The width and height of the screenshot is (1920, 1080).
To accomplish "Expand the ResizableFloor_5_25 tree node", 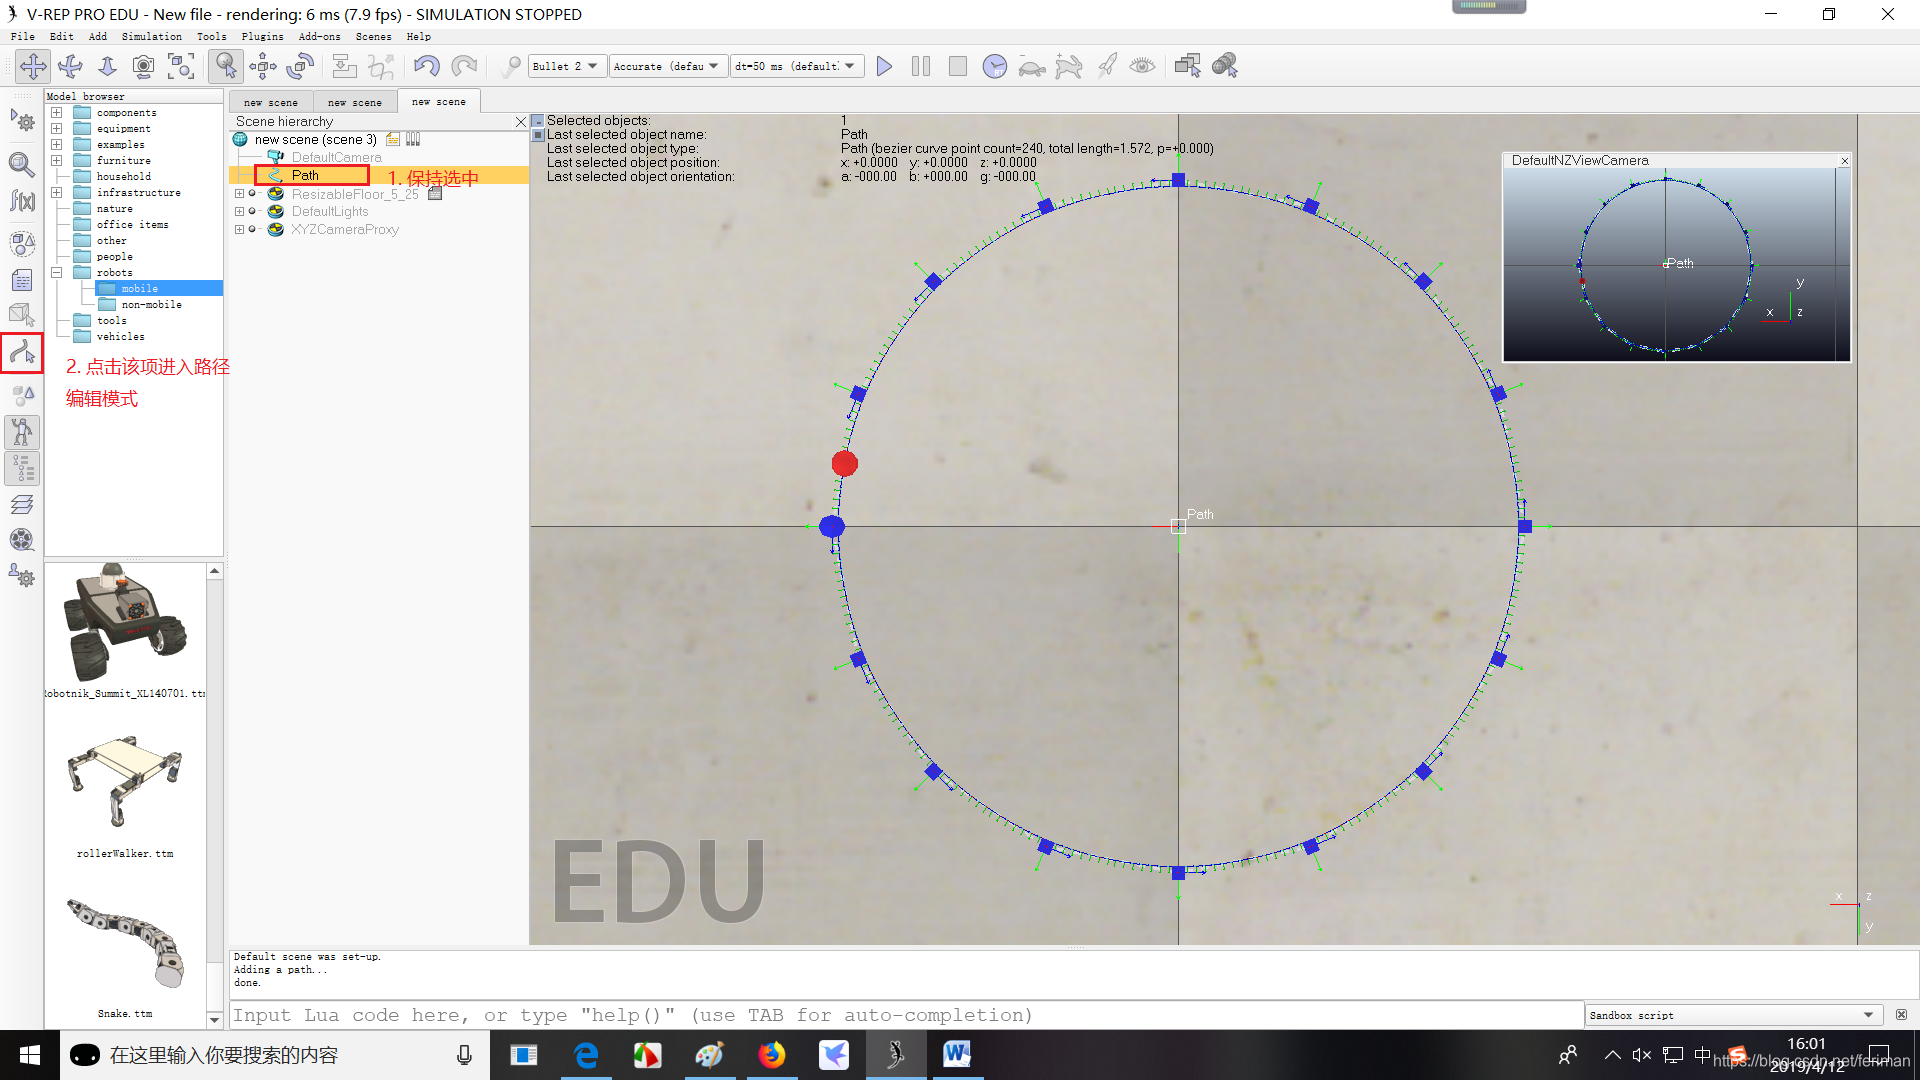I will (x=239, y=194).
